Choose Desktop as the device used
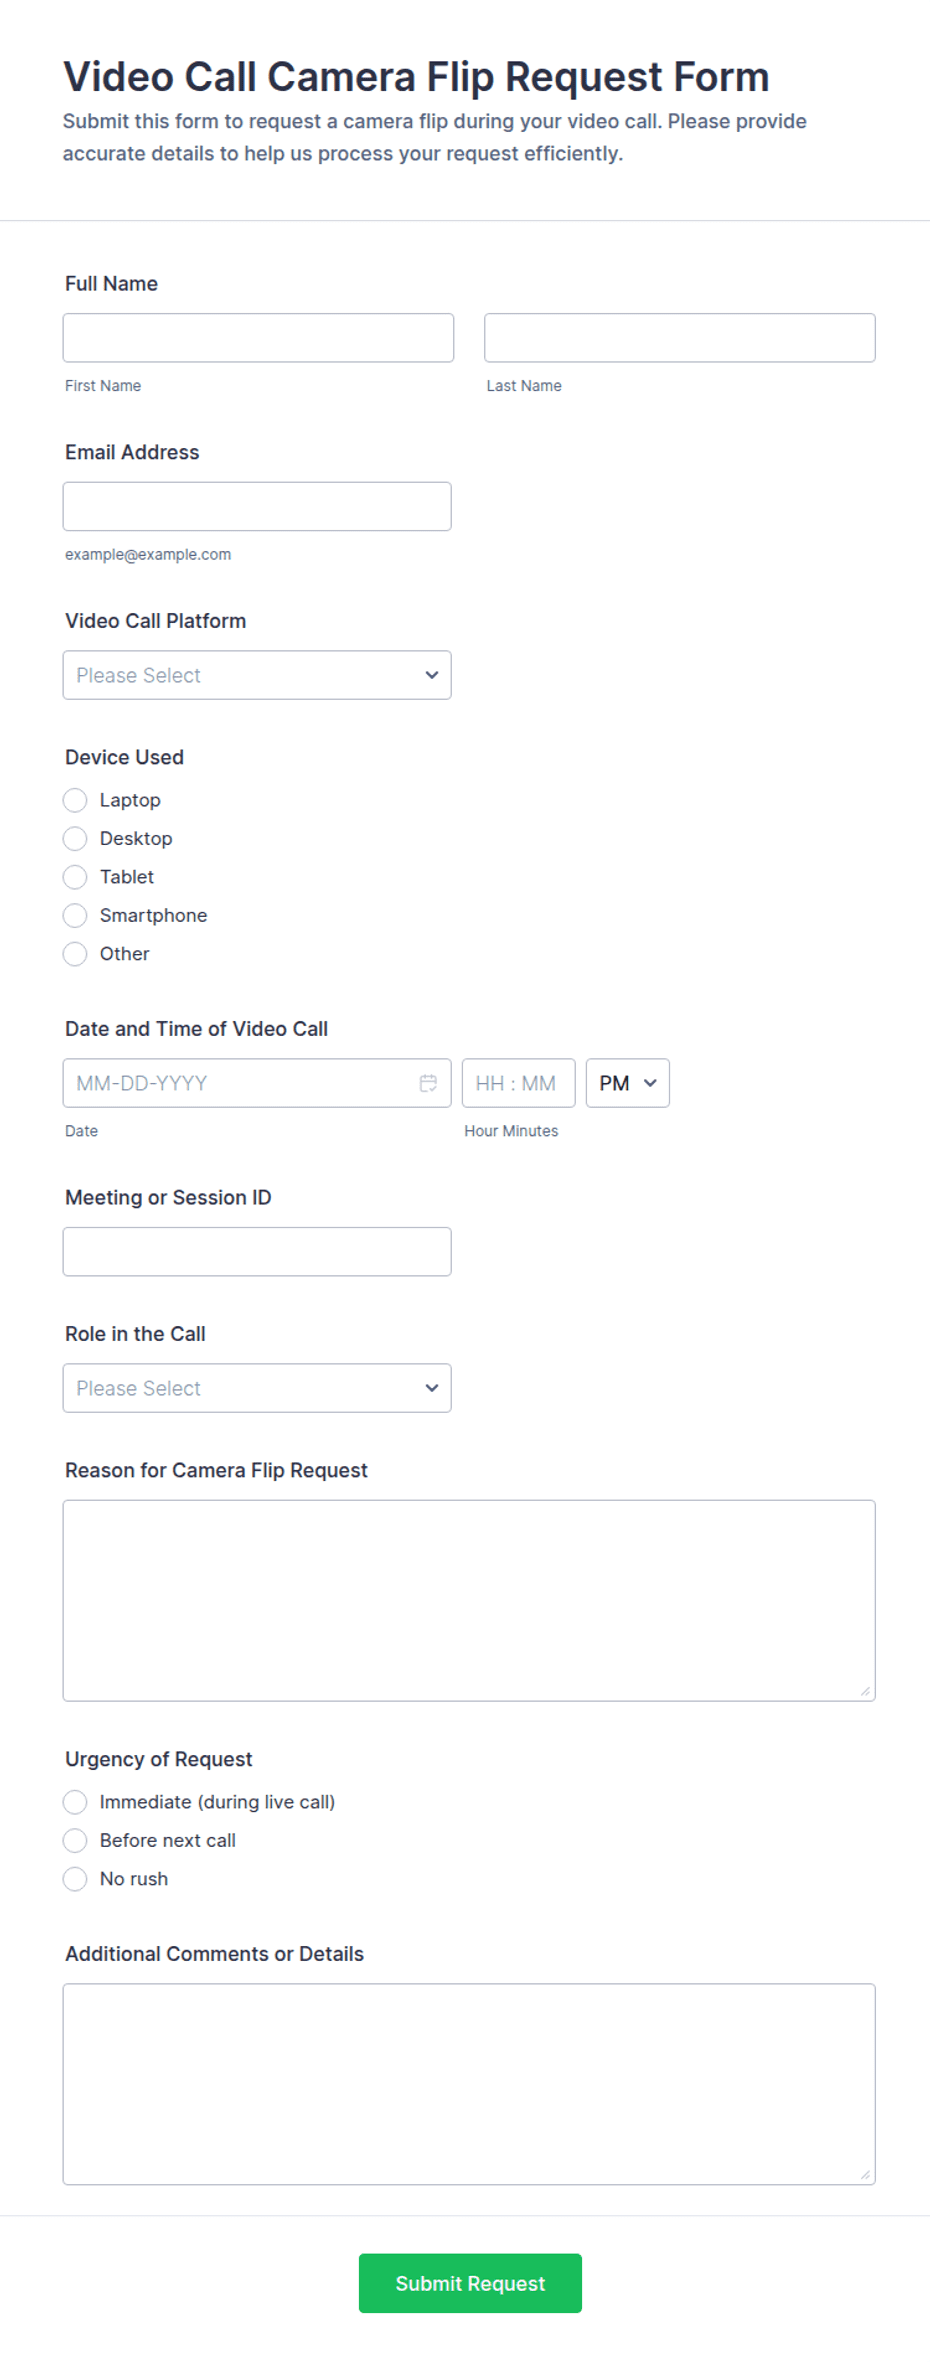Image resolution: width=930 pixels, height=2362 pixels. [x=75, y=838]
